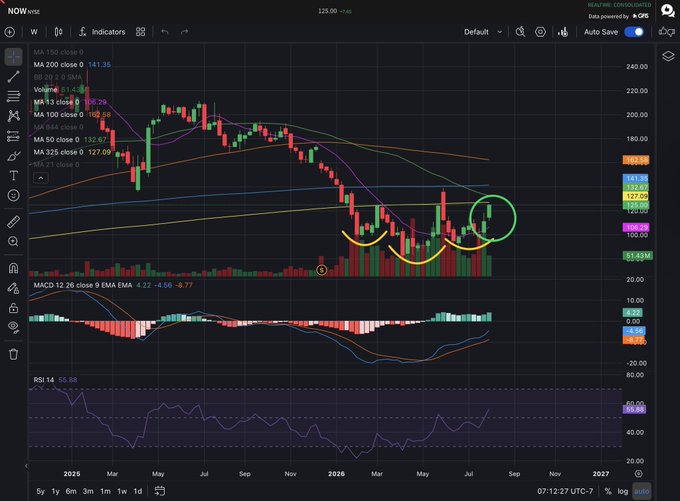Screen dimensions: 680x501
Task: Select the 1d date range
Action: pos(138,491)
